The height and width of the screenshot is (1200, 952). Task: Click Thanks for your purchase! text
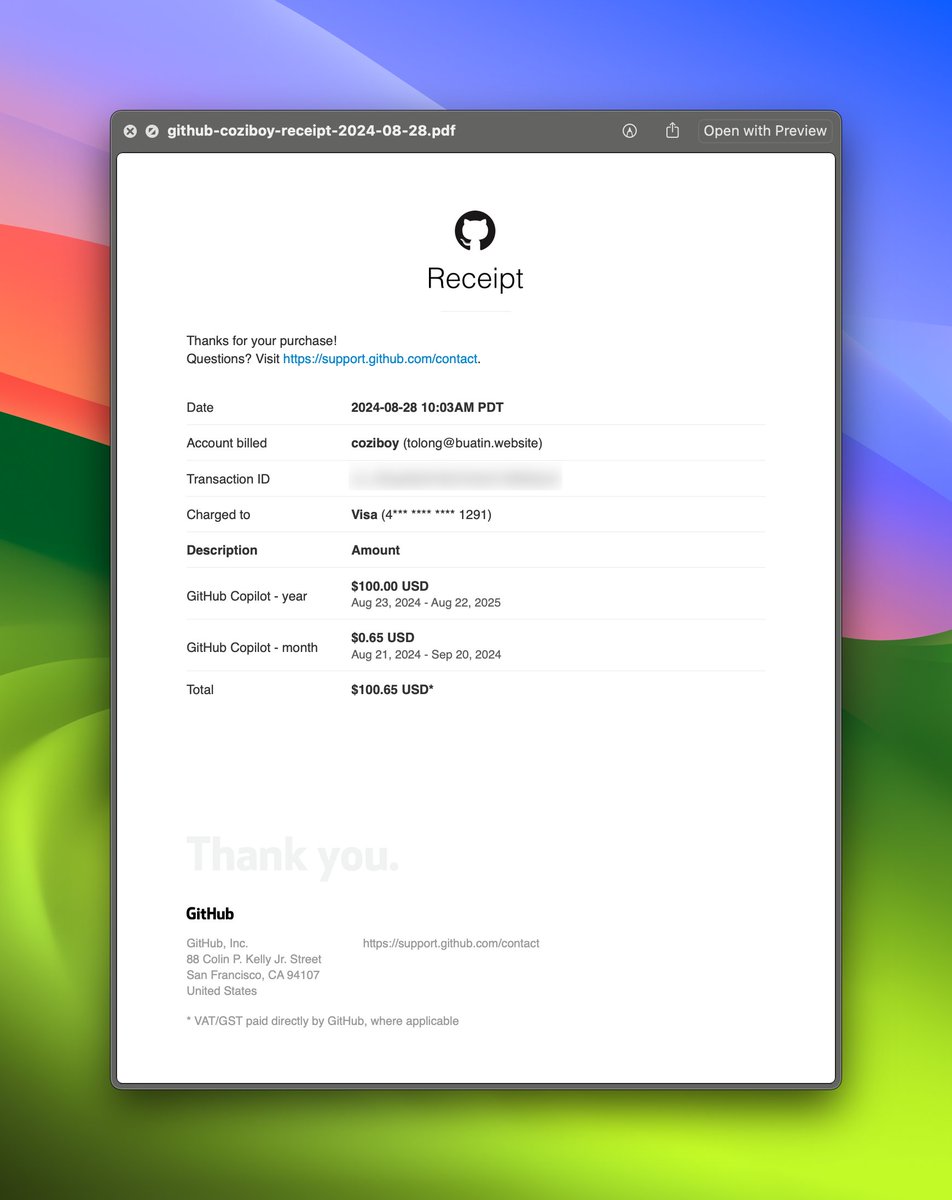click(x=262, y=341)
